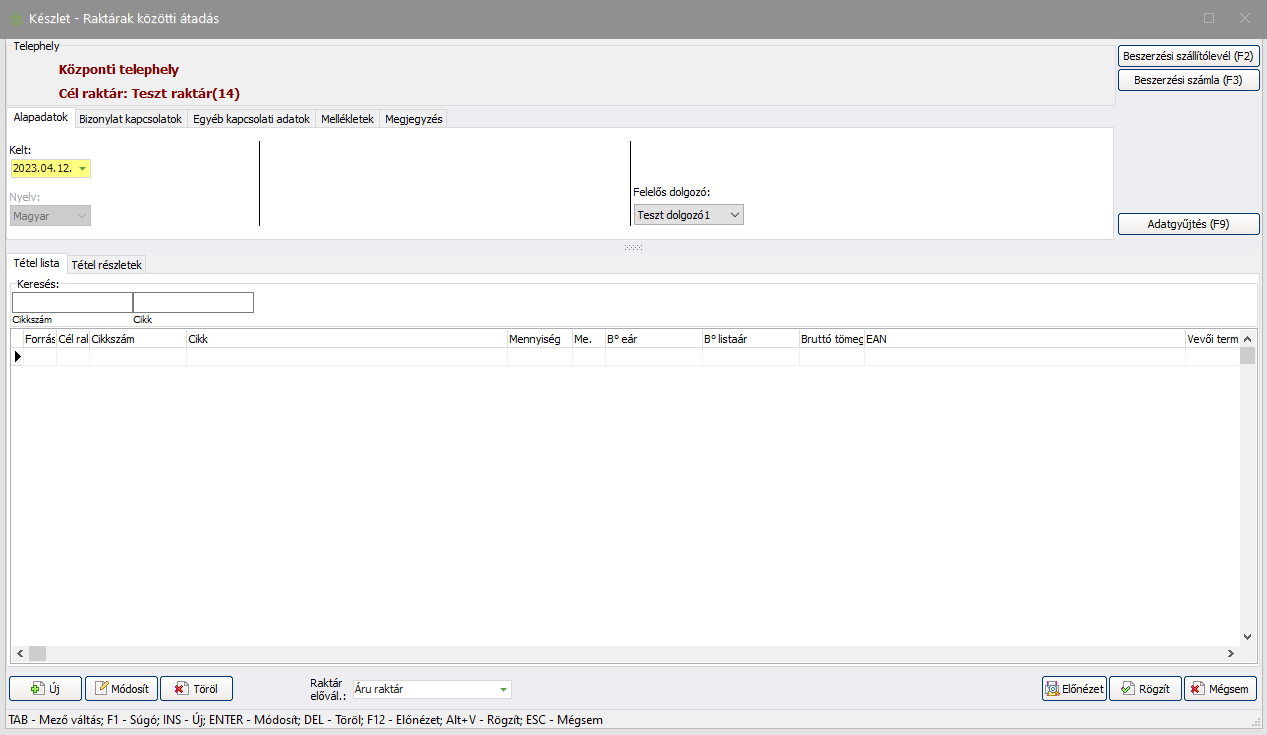The image size is (1267, 735).
Task: Click the Új button icon
Action: [37, 688]
